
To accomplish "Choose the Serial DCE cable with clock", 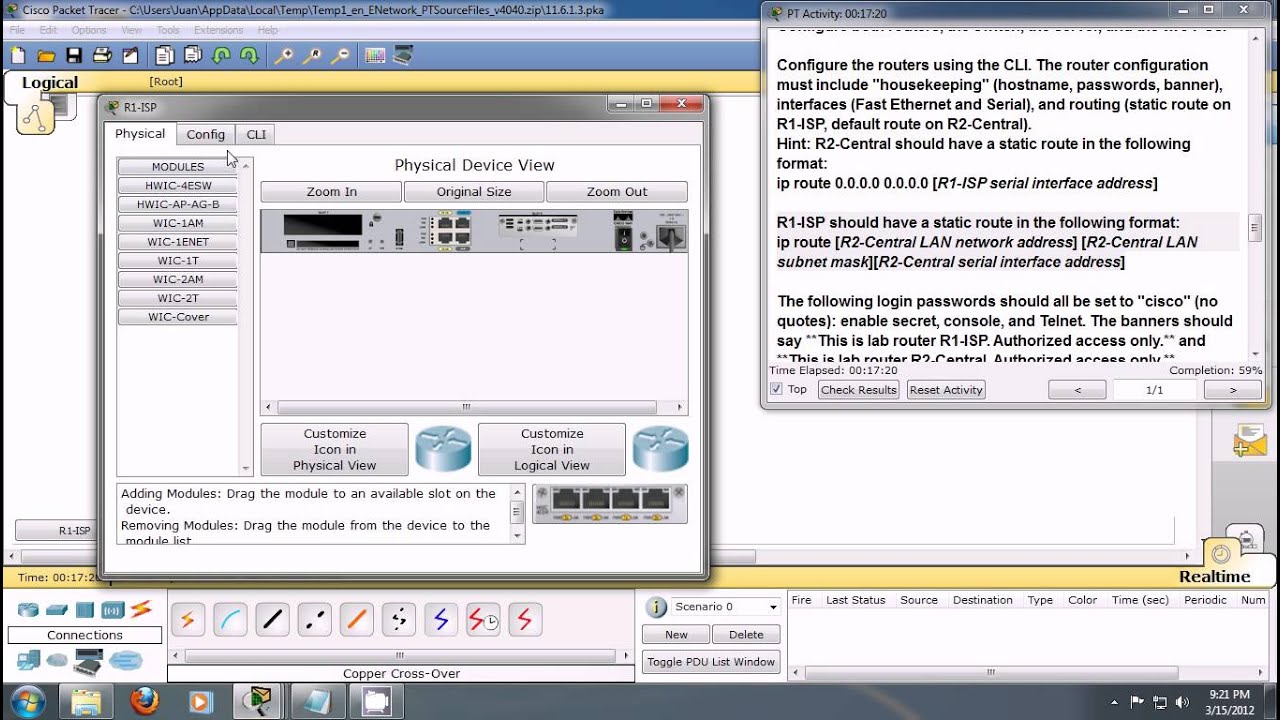I will [484, 620].
